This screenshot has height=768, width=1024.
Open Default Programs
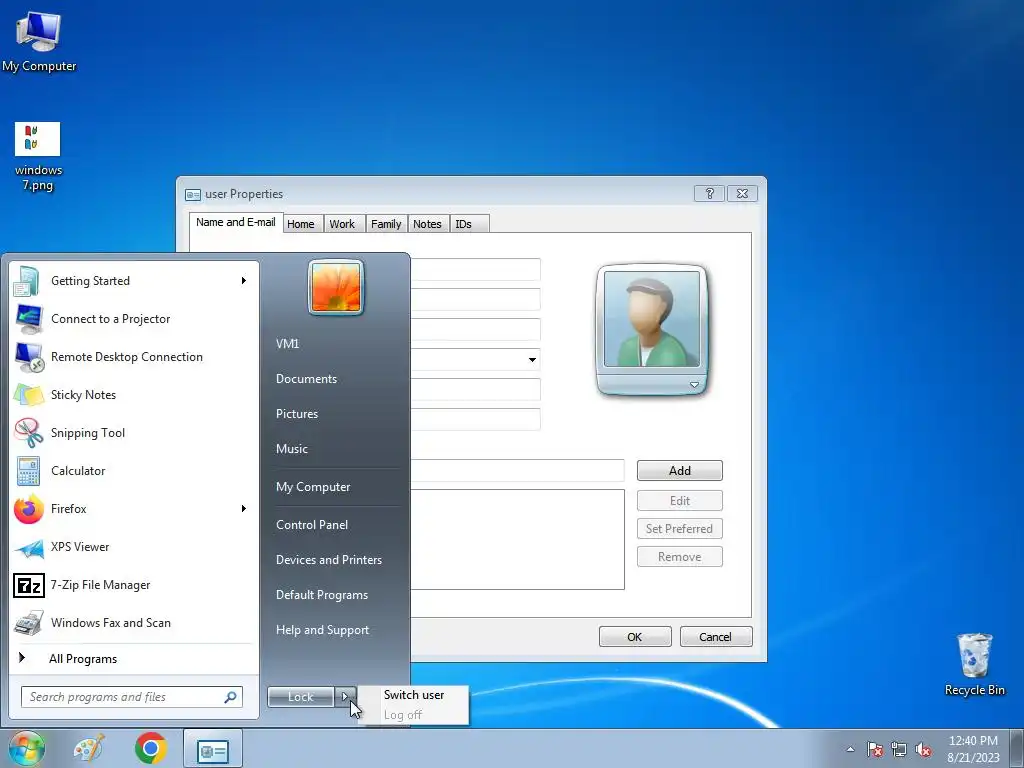(x=322, y=595)
